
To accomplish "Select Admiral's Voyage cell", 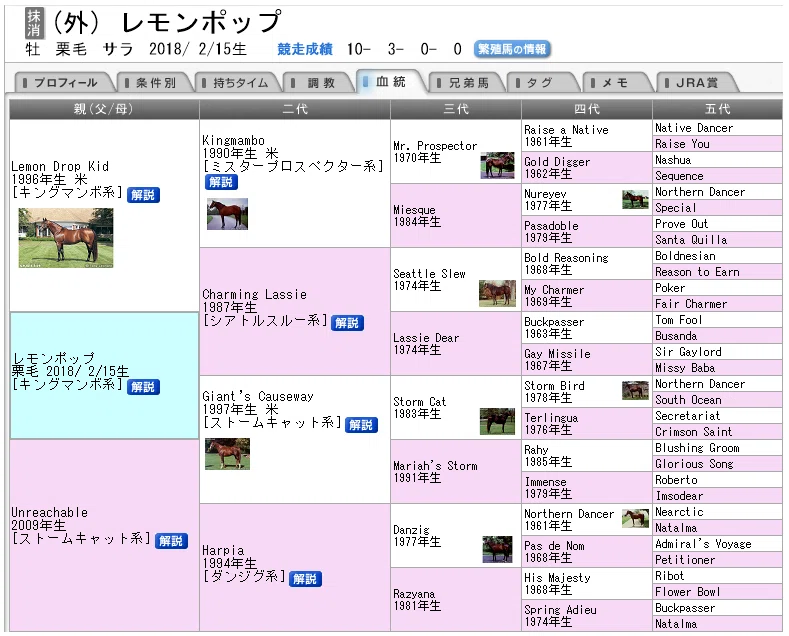I will (x=718, y=543).
